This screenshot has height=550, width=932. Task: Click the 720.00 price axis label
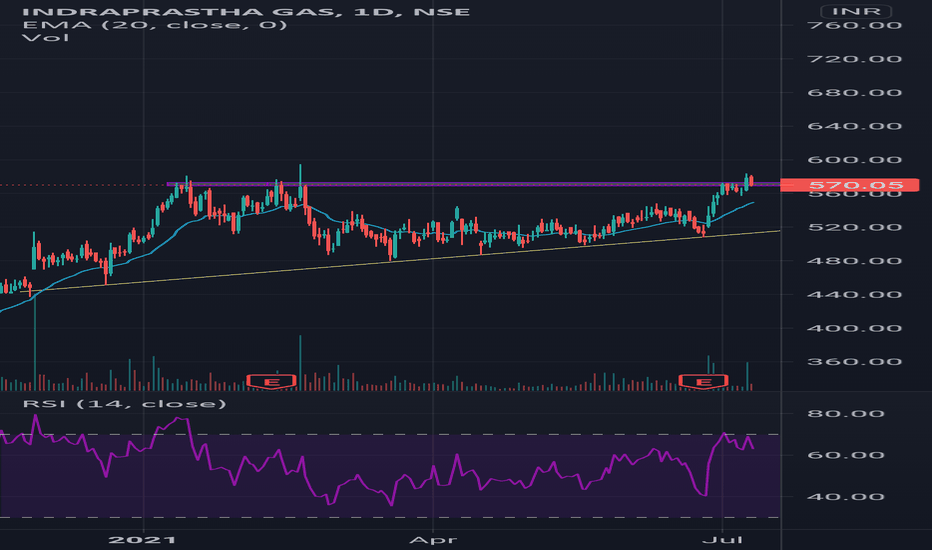point(854,59)
